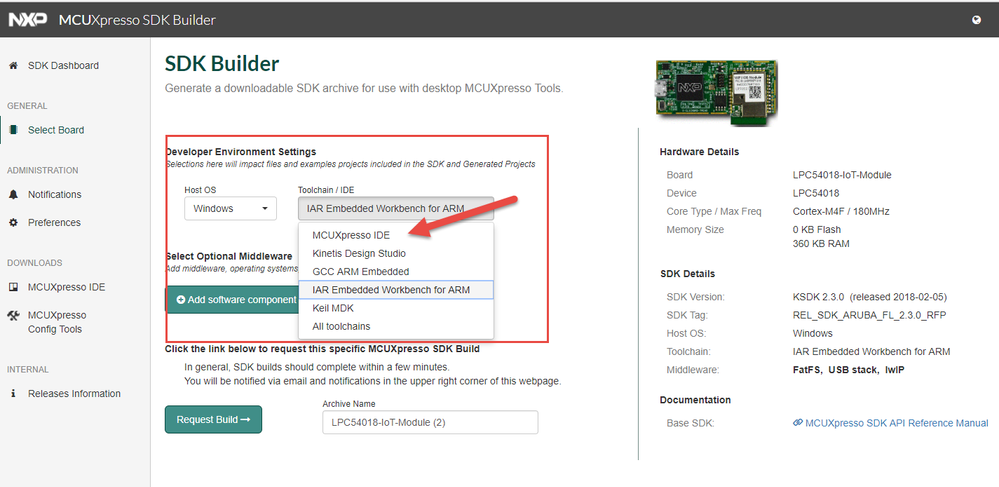Click the Request Build button
Image resolution: width=999 pixels, height=487 pixels.
[213, 419]
